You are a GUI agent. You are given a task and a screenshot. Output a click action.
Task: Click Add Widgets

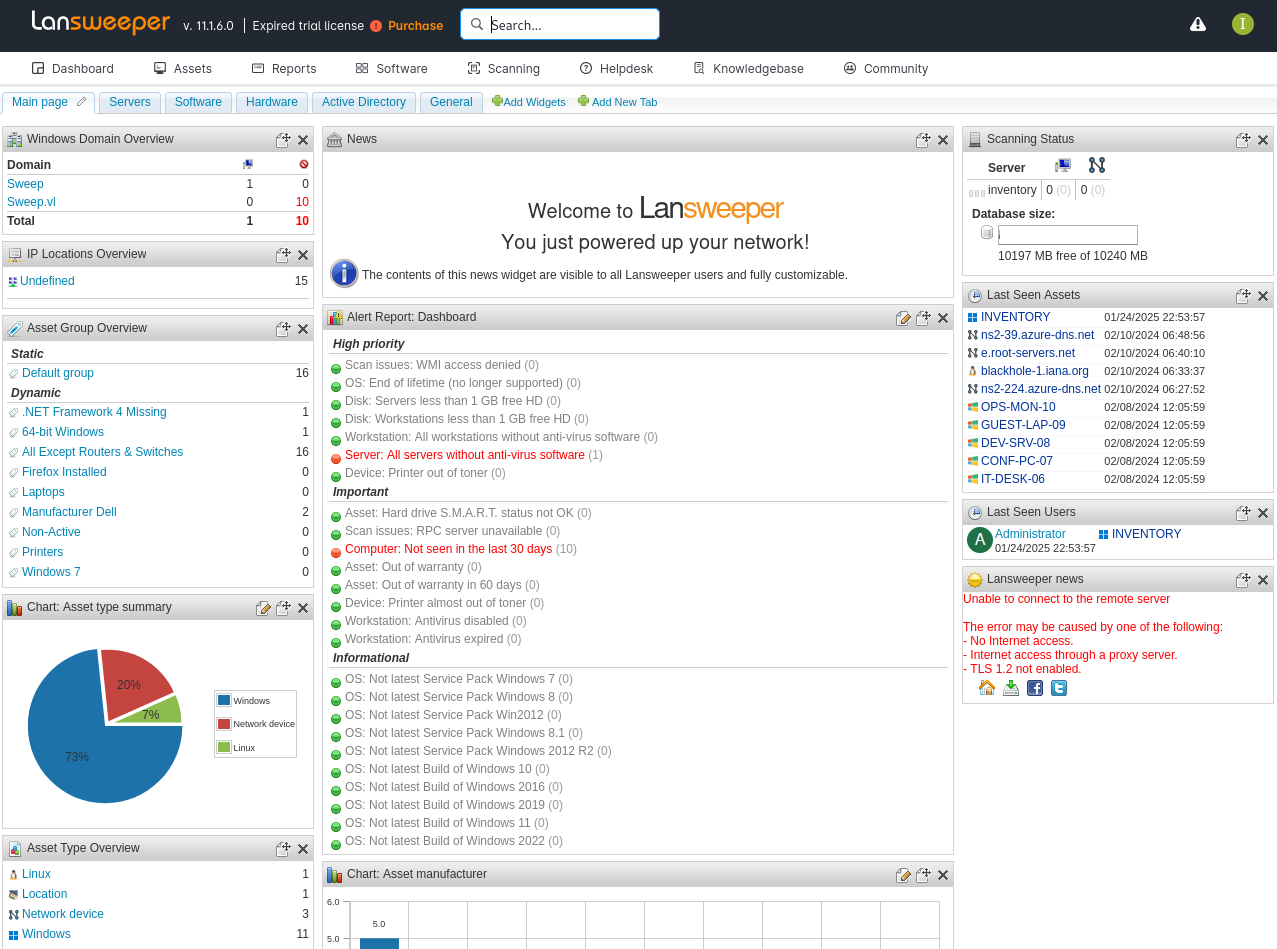[528, 102]
